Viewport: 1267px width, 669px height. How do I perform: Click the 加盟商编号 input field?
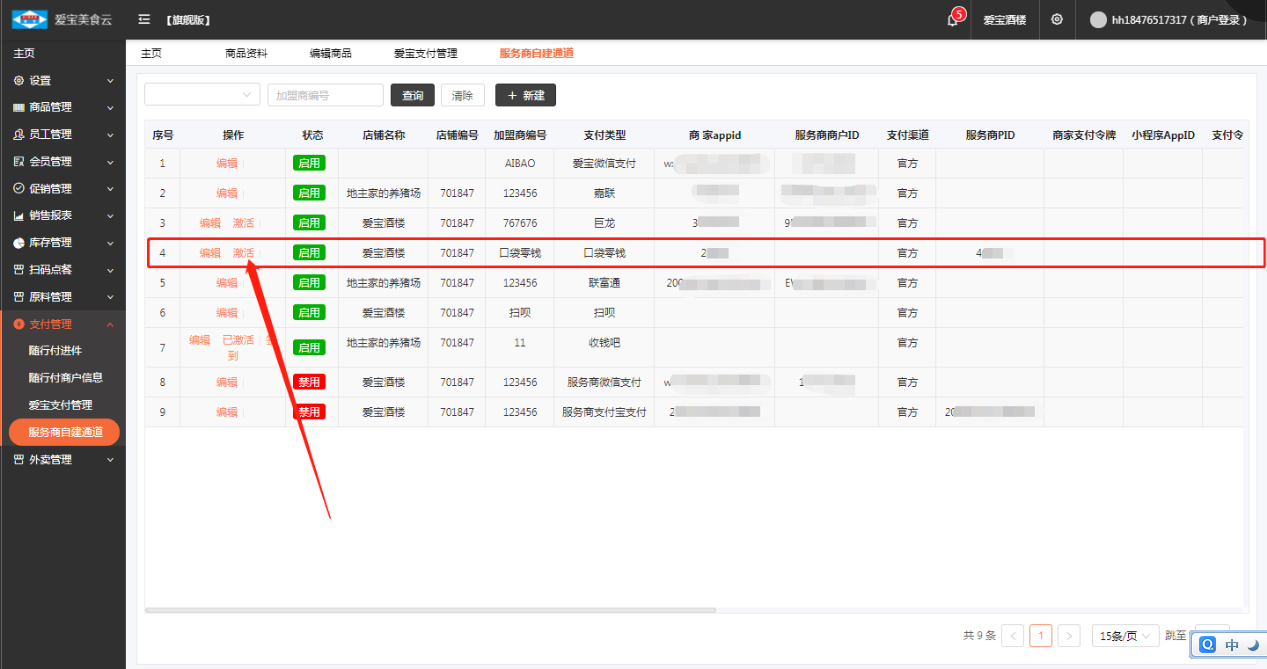click(x=325, y=95)
